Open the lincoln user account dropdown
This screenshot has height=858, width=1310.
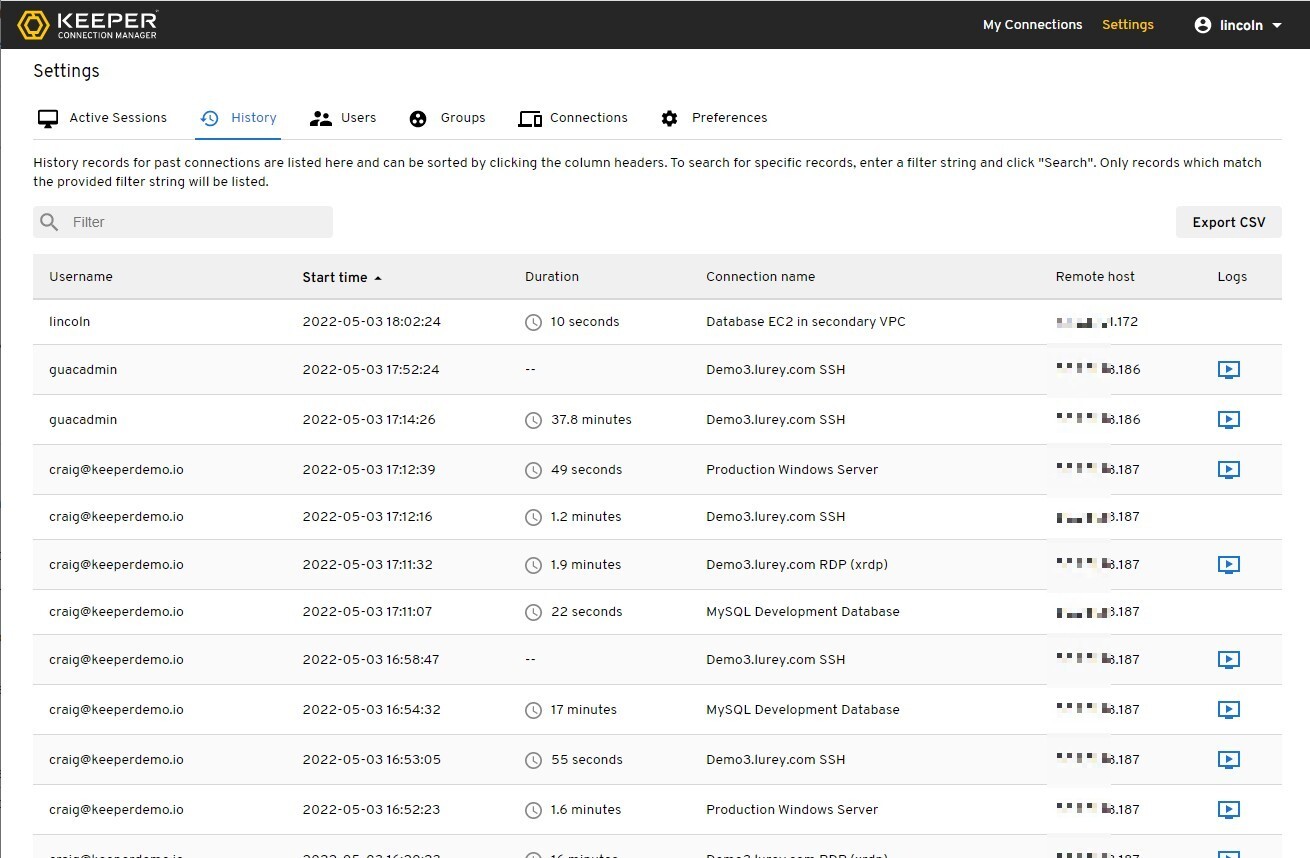pyautogui.click(x=1238, y=25)
